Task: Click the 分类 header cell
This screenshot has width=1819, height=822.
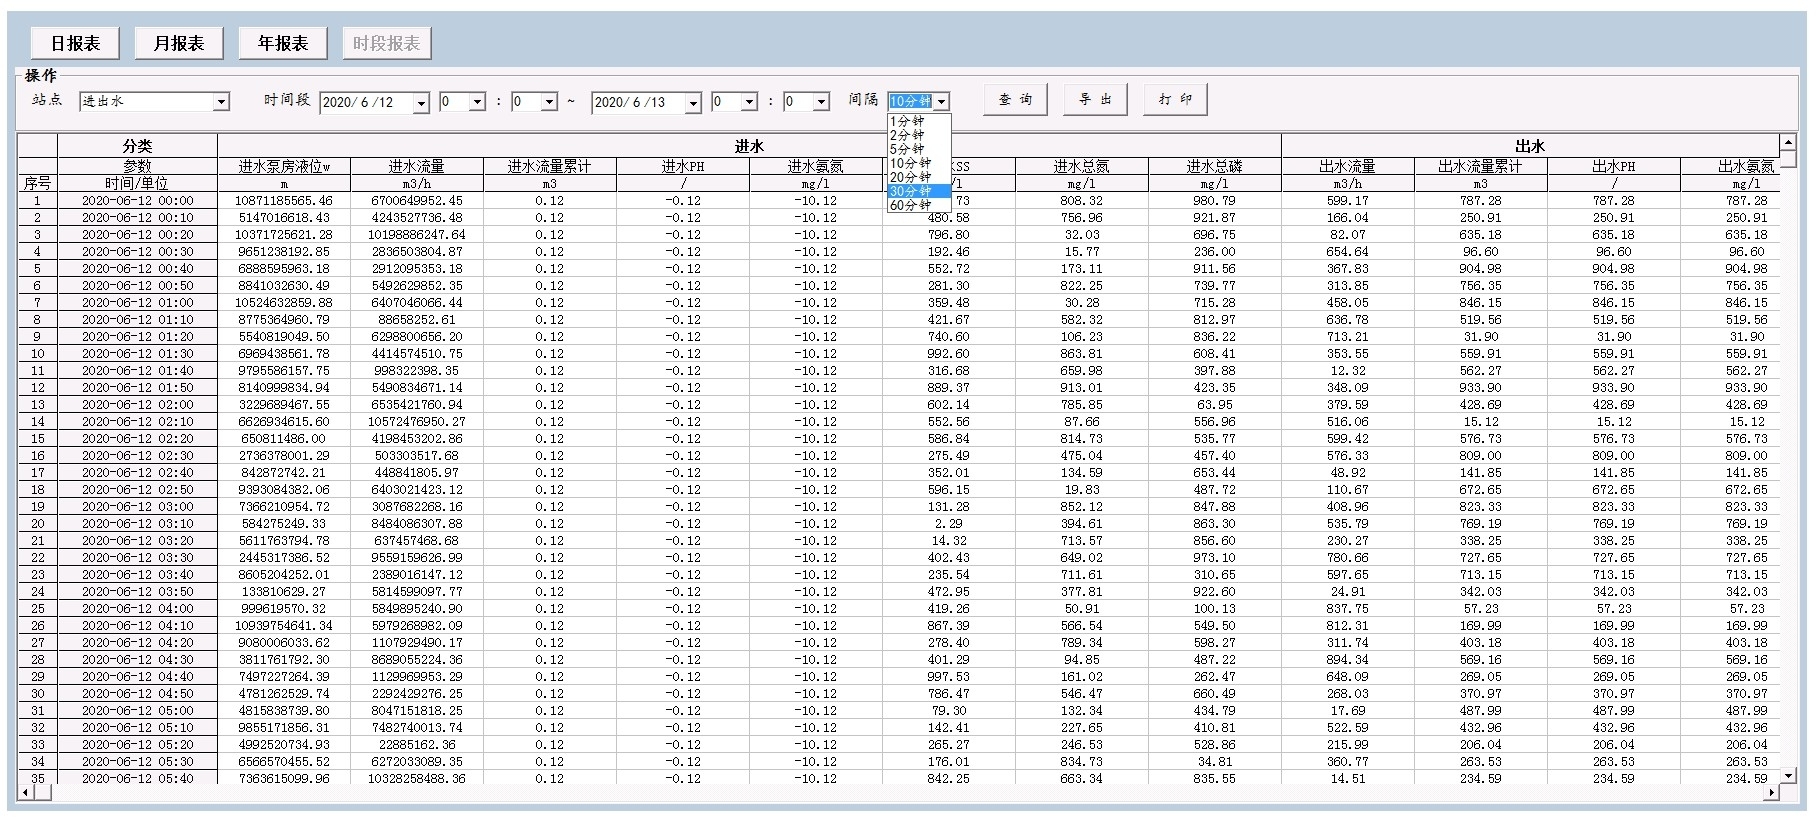Action: click(x=137, y=146)
